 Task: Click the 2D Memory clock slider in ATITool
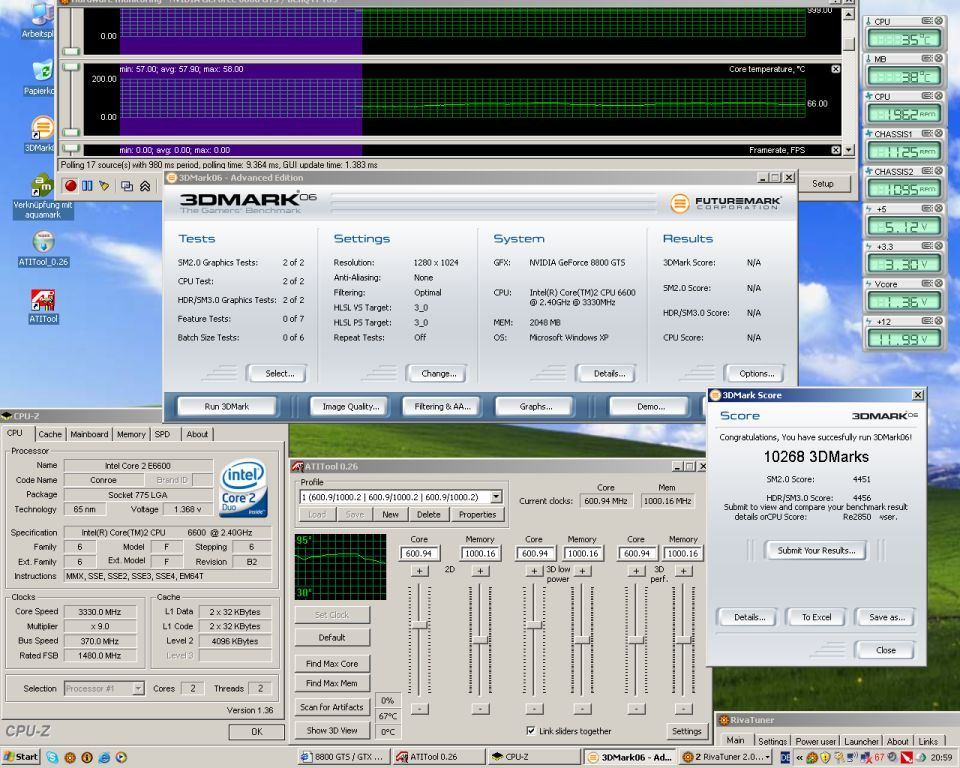(480, 639)
